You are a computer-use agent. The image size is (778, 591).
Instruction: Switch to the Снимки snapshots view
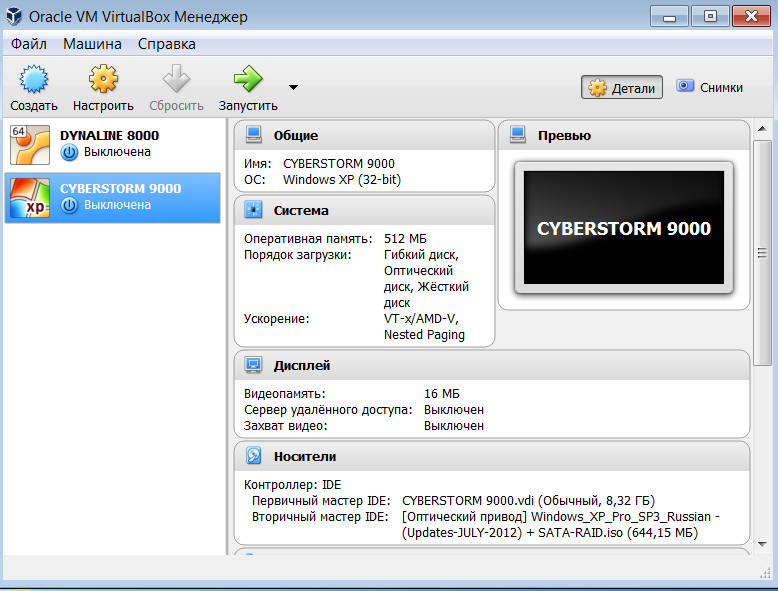(709, 87)
